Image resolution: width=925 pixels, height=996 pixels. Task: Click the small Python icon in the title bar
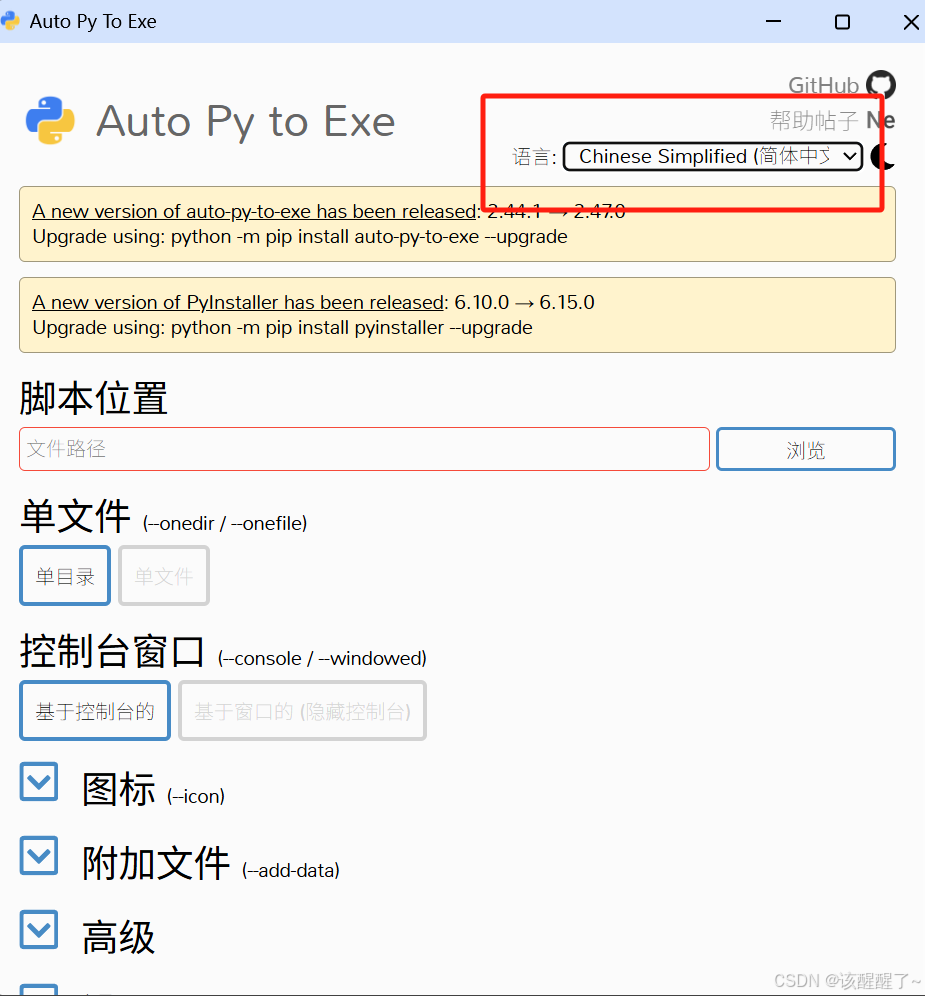click(10, 21)
